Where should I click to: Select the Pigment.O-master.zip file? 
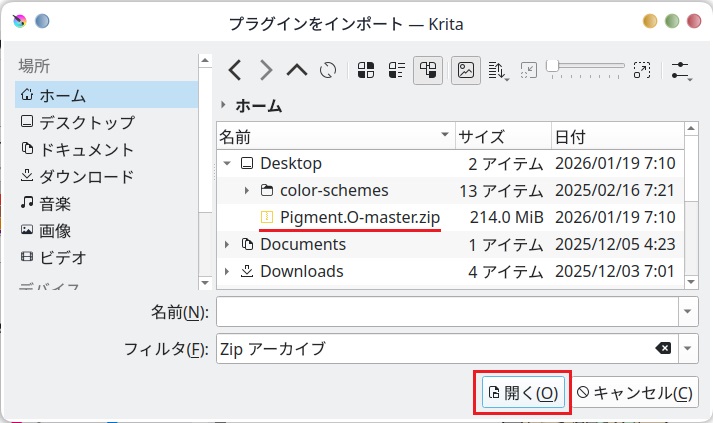coord(359,217)
